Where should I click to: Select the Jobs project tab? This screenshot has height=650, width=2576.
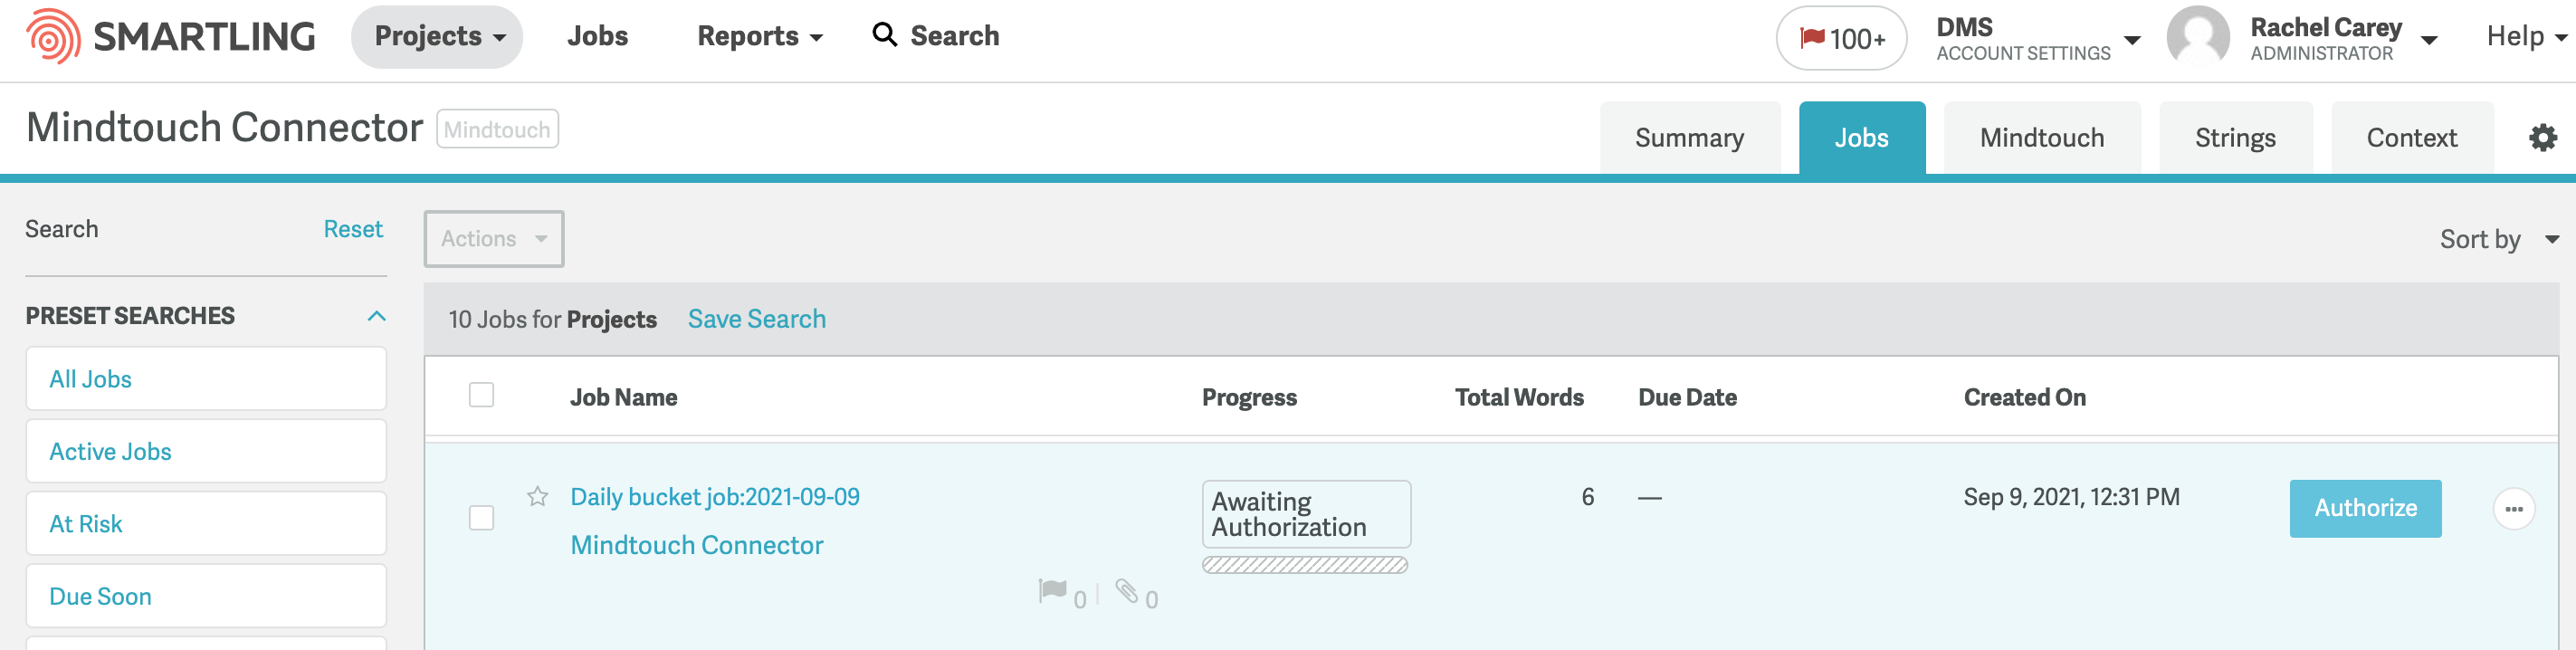[x=1861, y=138]
